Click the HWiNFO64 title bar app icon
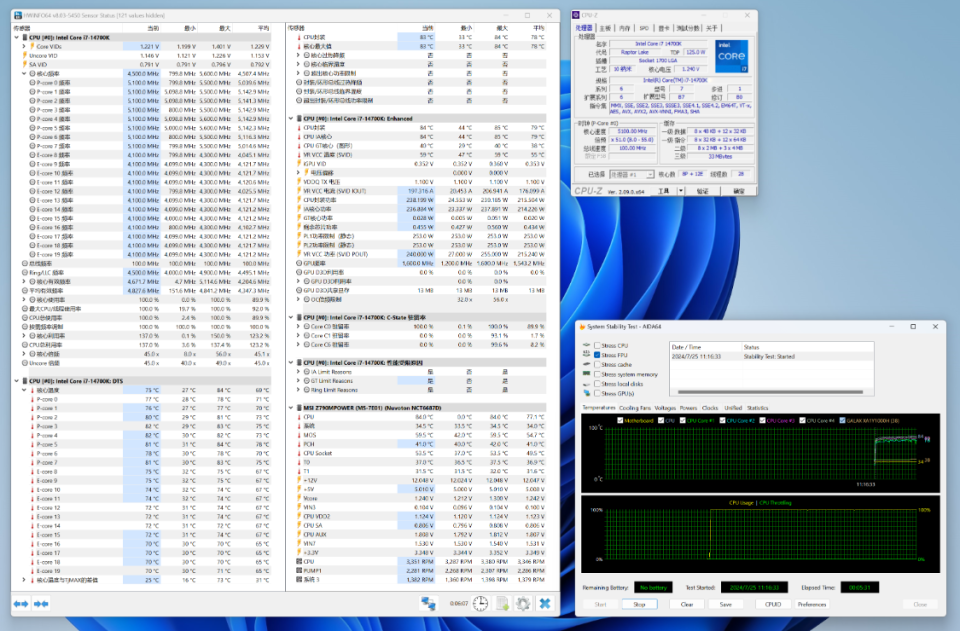The width and height of the screenshot is (960, 631). point(18,15)
